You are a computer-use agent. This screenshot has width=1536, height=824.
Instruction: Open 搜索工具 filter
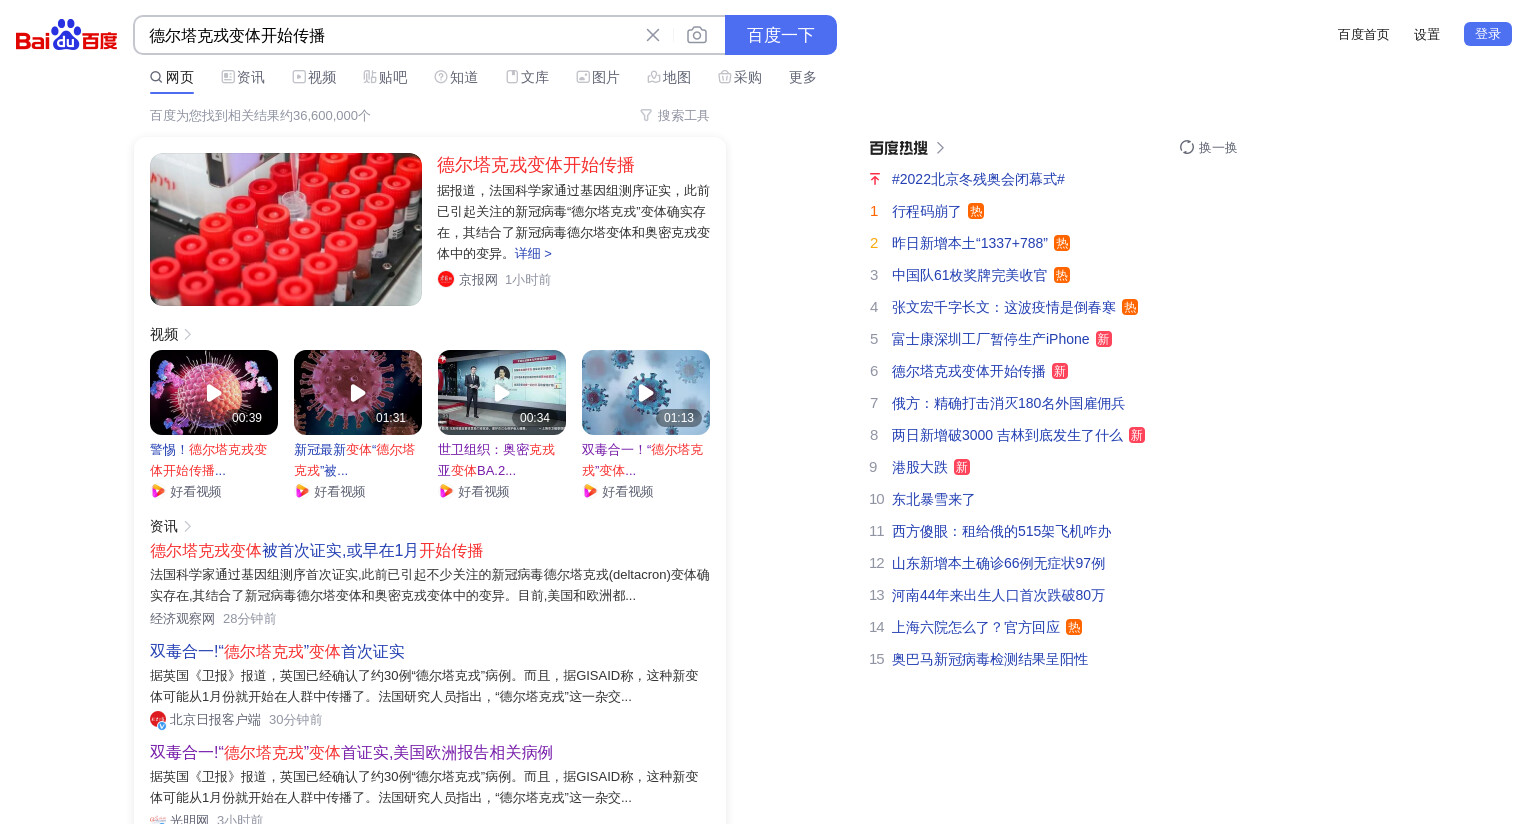pyautogui.click(x=675, y=116)
